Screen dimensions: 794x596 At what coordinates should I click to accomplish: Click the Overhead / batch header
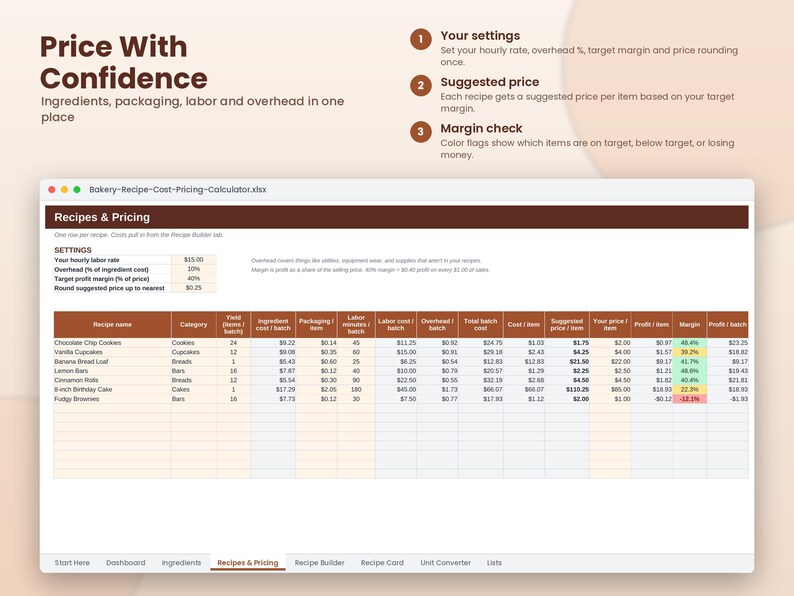pos(438,325)
